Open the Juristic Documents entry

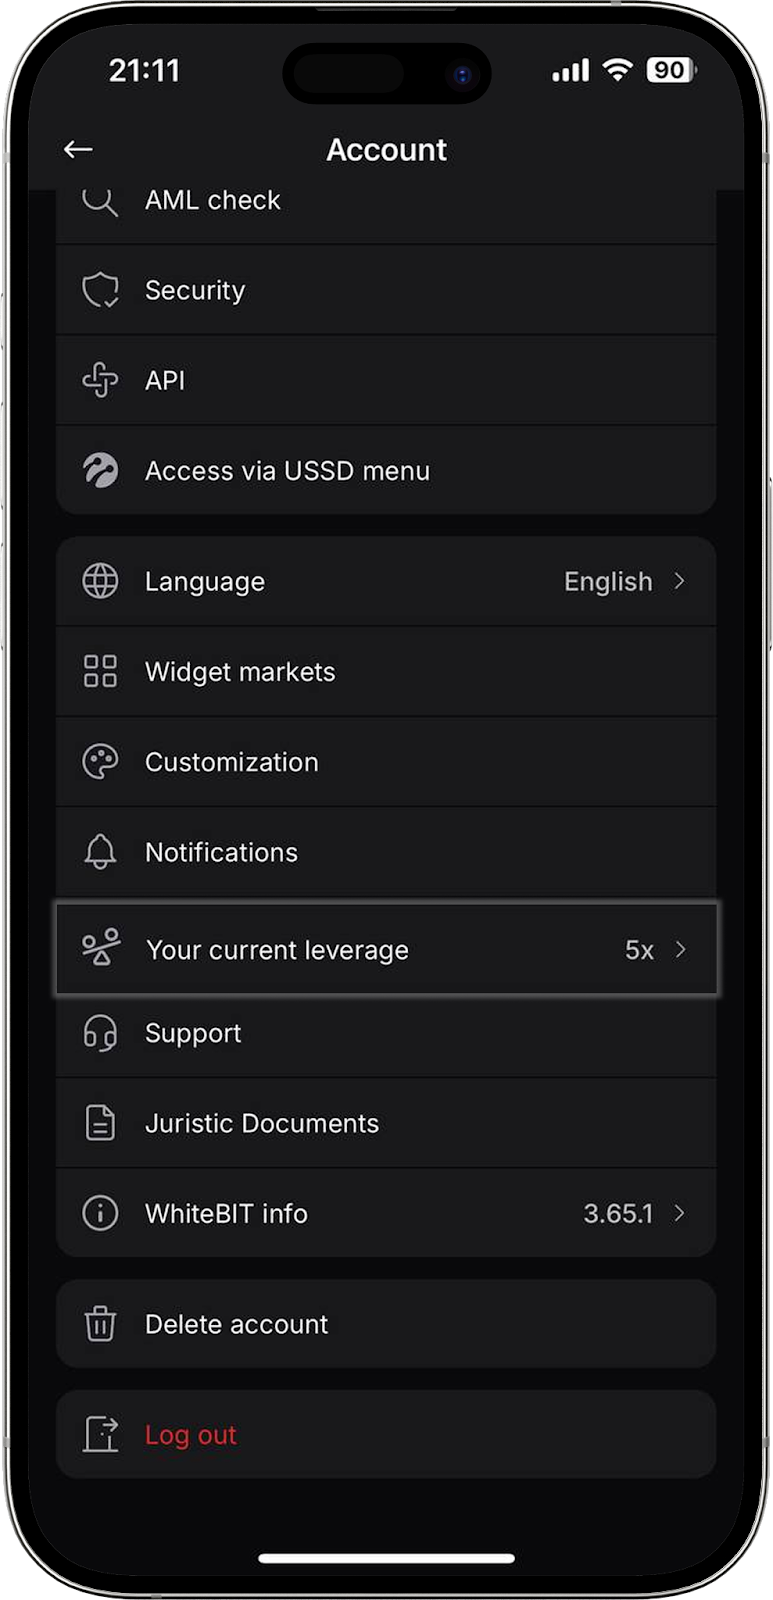262,1123
